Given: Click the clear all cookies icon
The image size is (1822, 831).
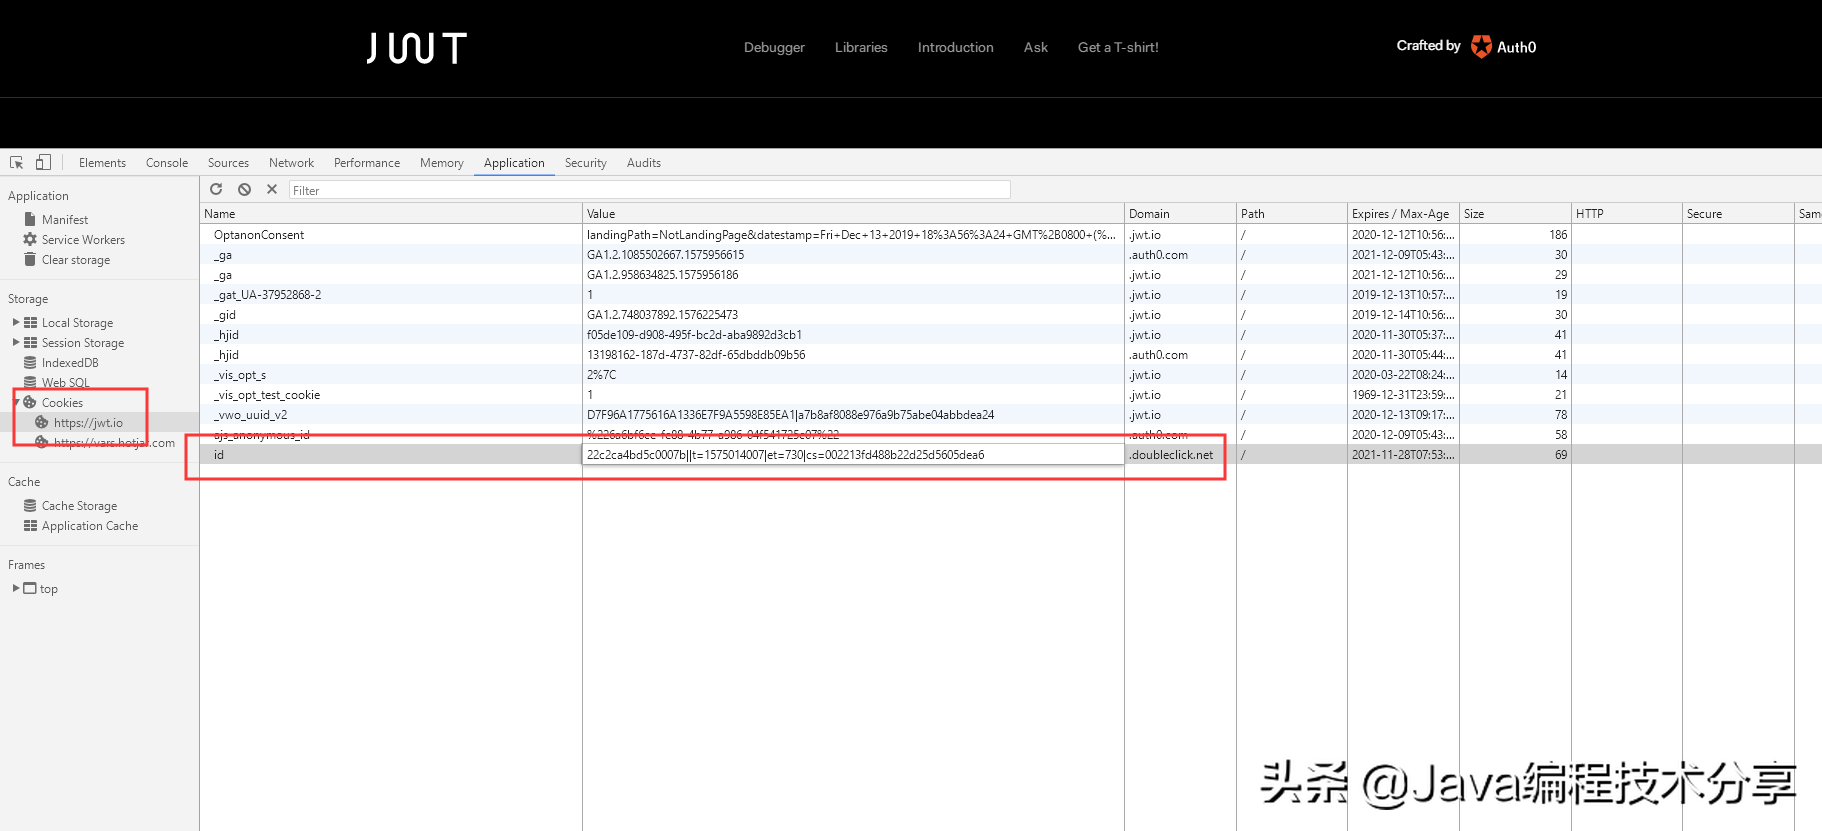Looking at the screenshot, I should pyautogui.click(x=244, y=189).
